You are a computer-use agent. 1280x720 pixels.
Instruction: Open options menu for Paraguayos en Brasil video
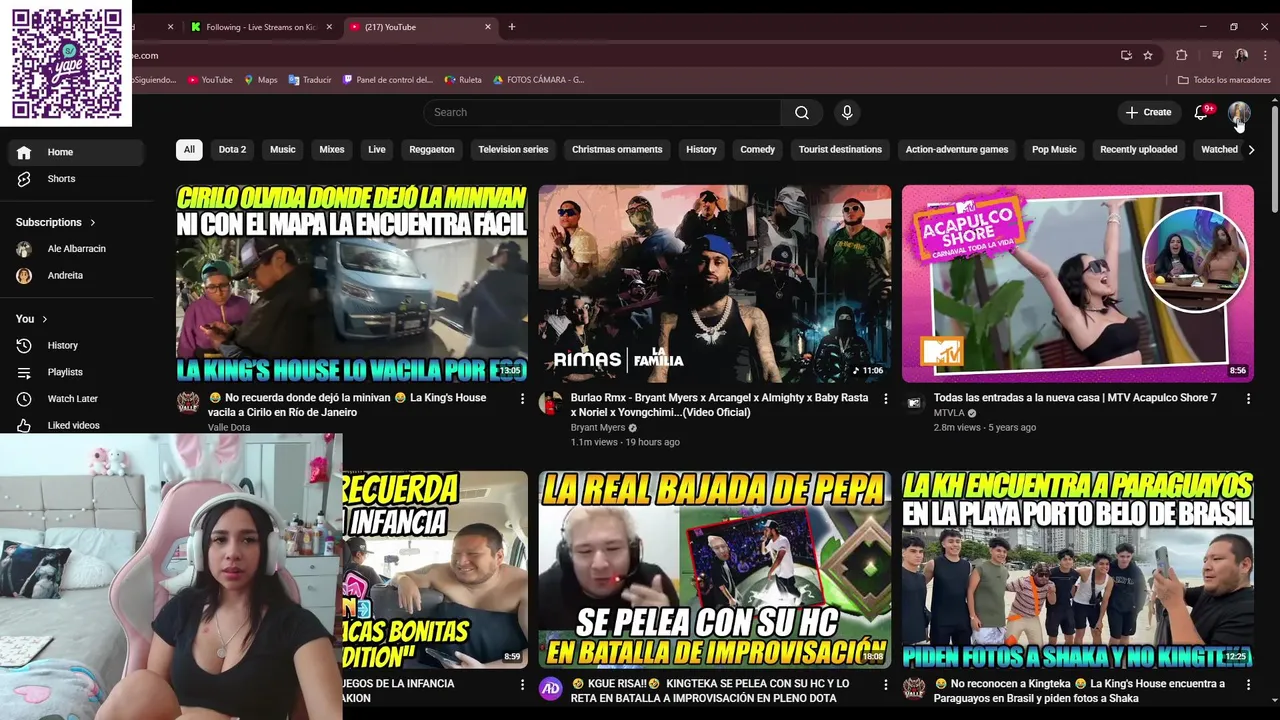coord(1248,685)
